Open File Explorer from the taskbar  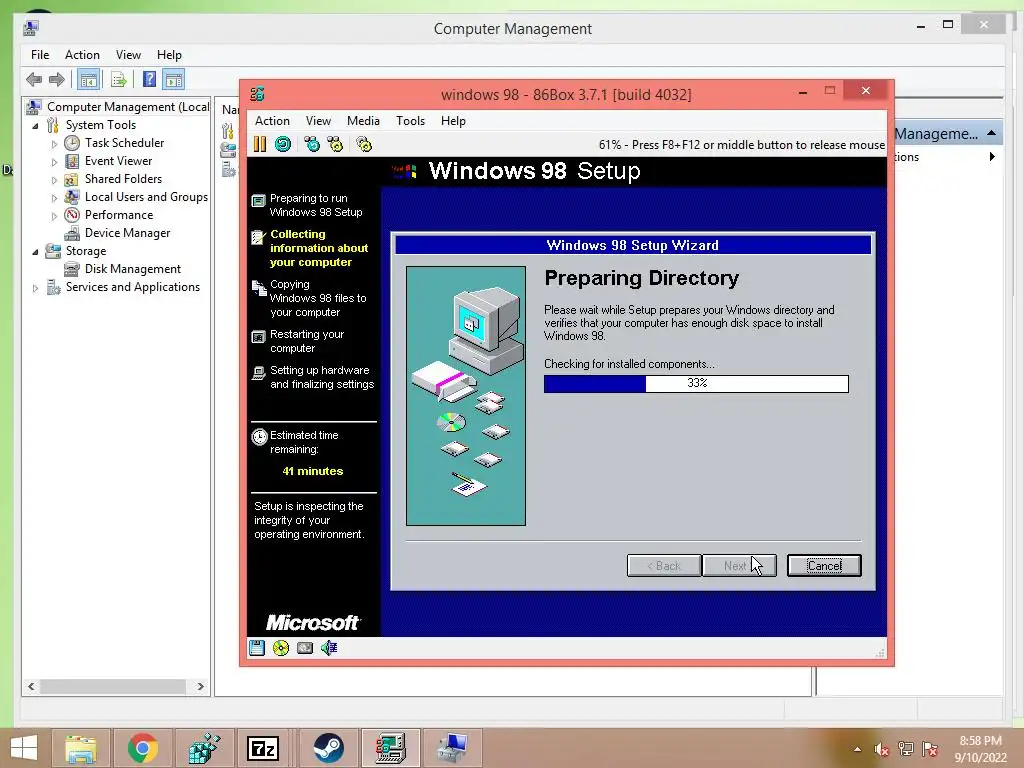point(81,748)
